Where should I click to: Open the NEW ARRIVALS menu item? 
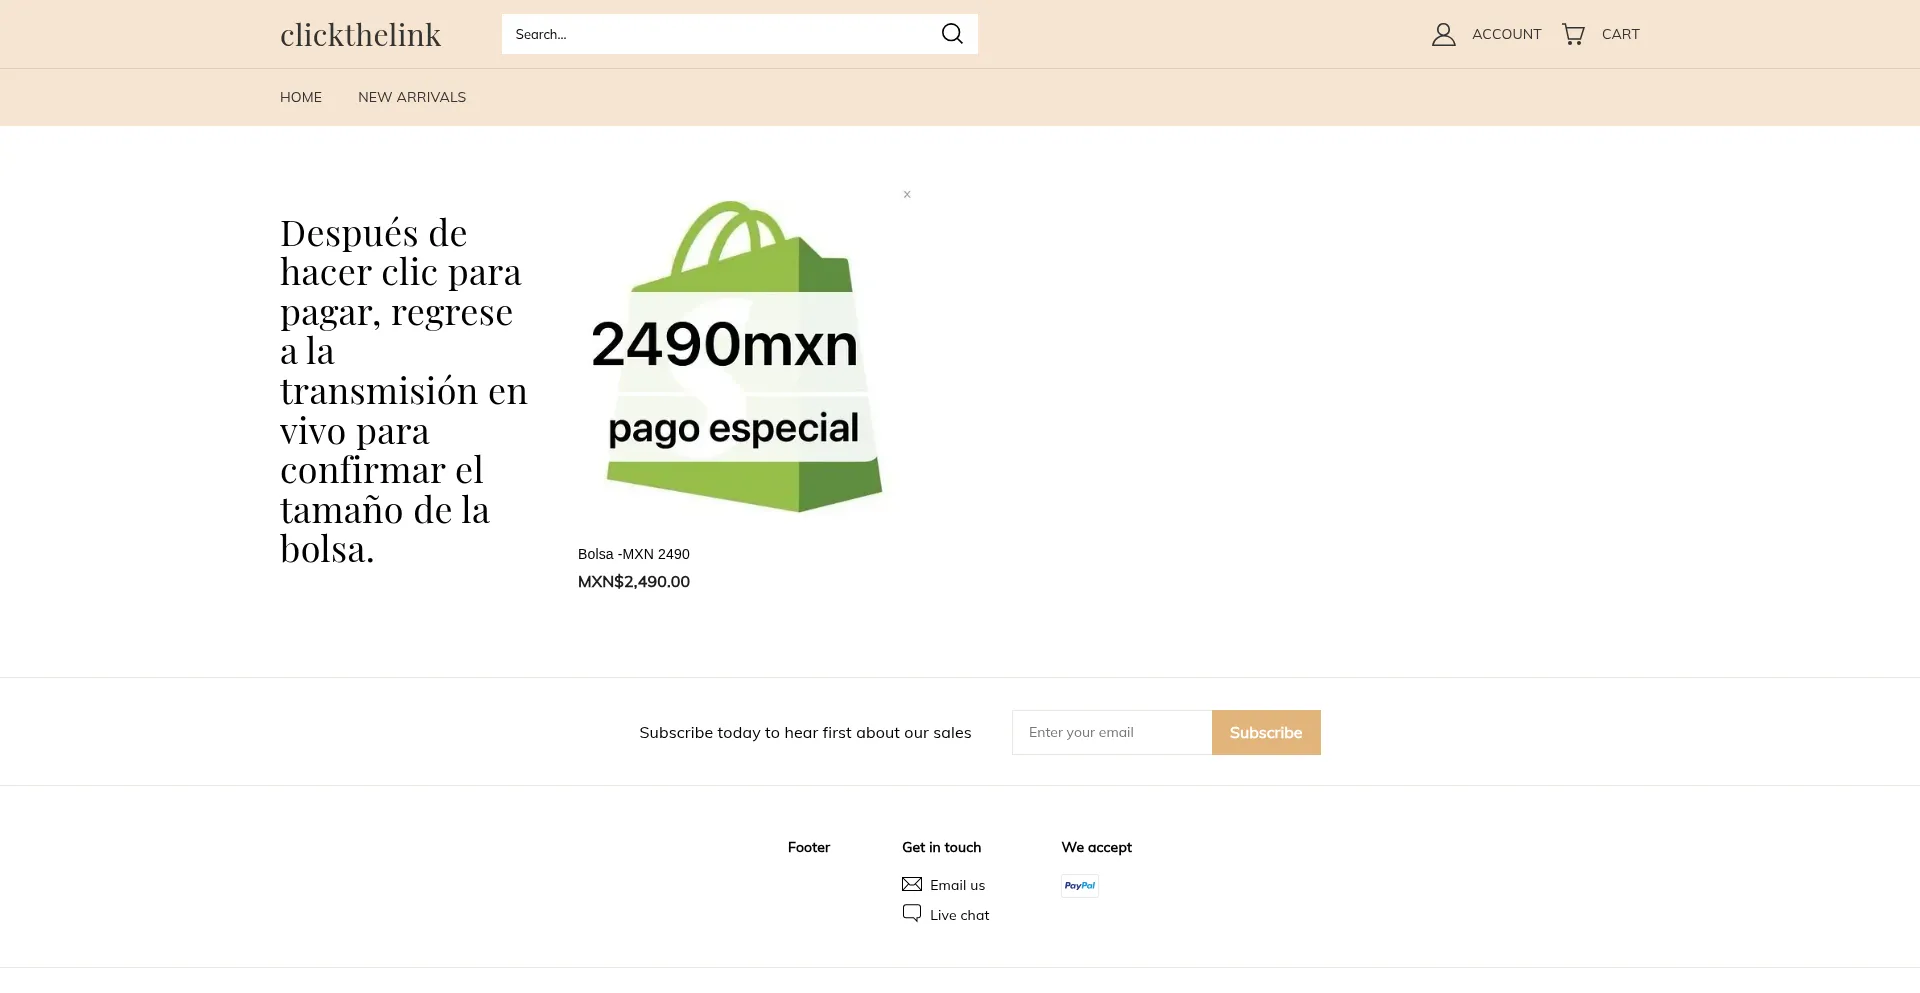(x=411, y=97)
